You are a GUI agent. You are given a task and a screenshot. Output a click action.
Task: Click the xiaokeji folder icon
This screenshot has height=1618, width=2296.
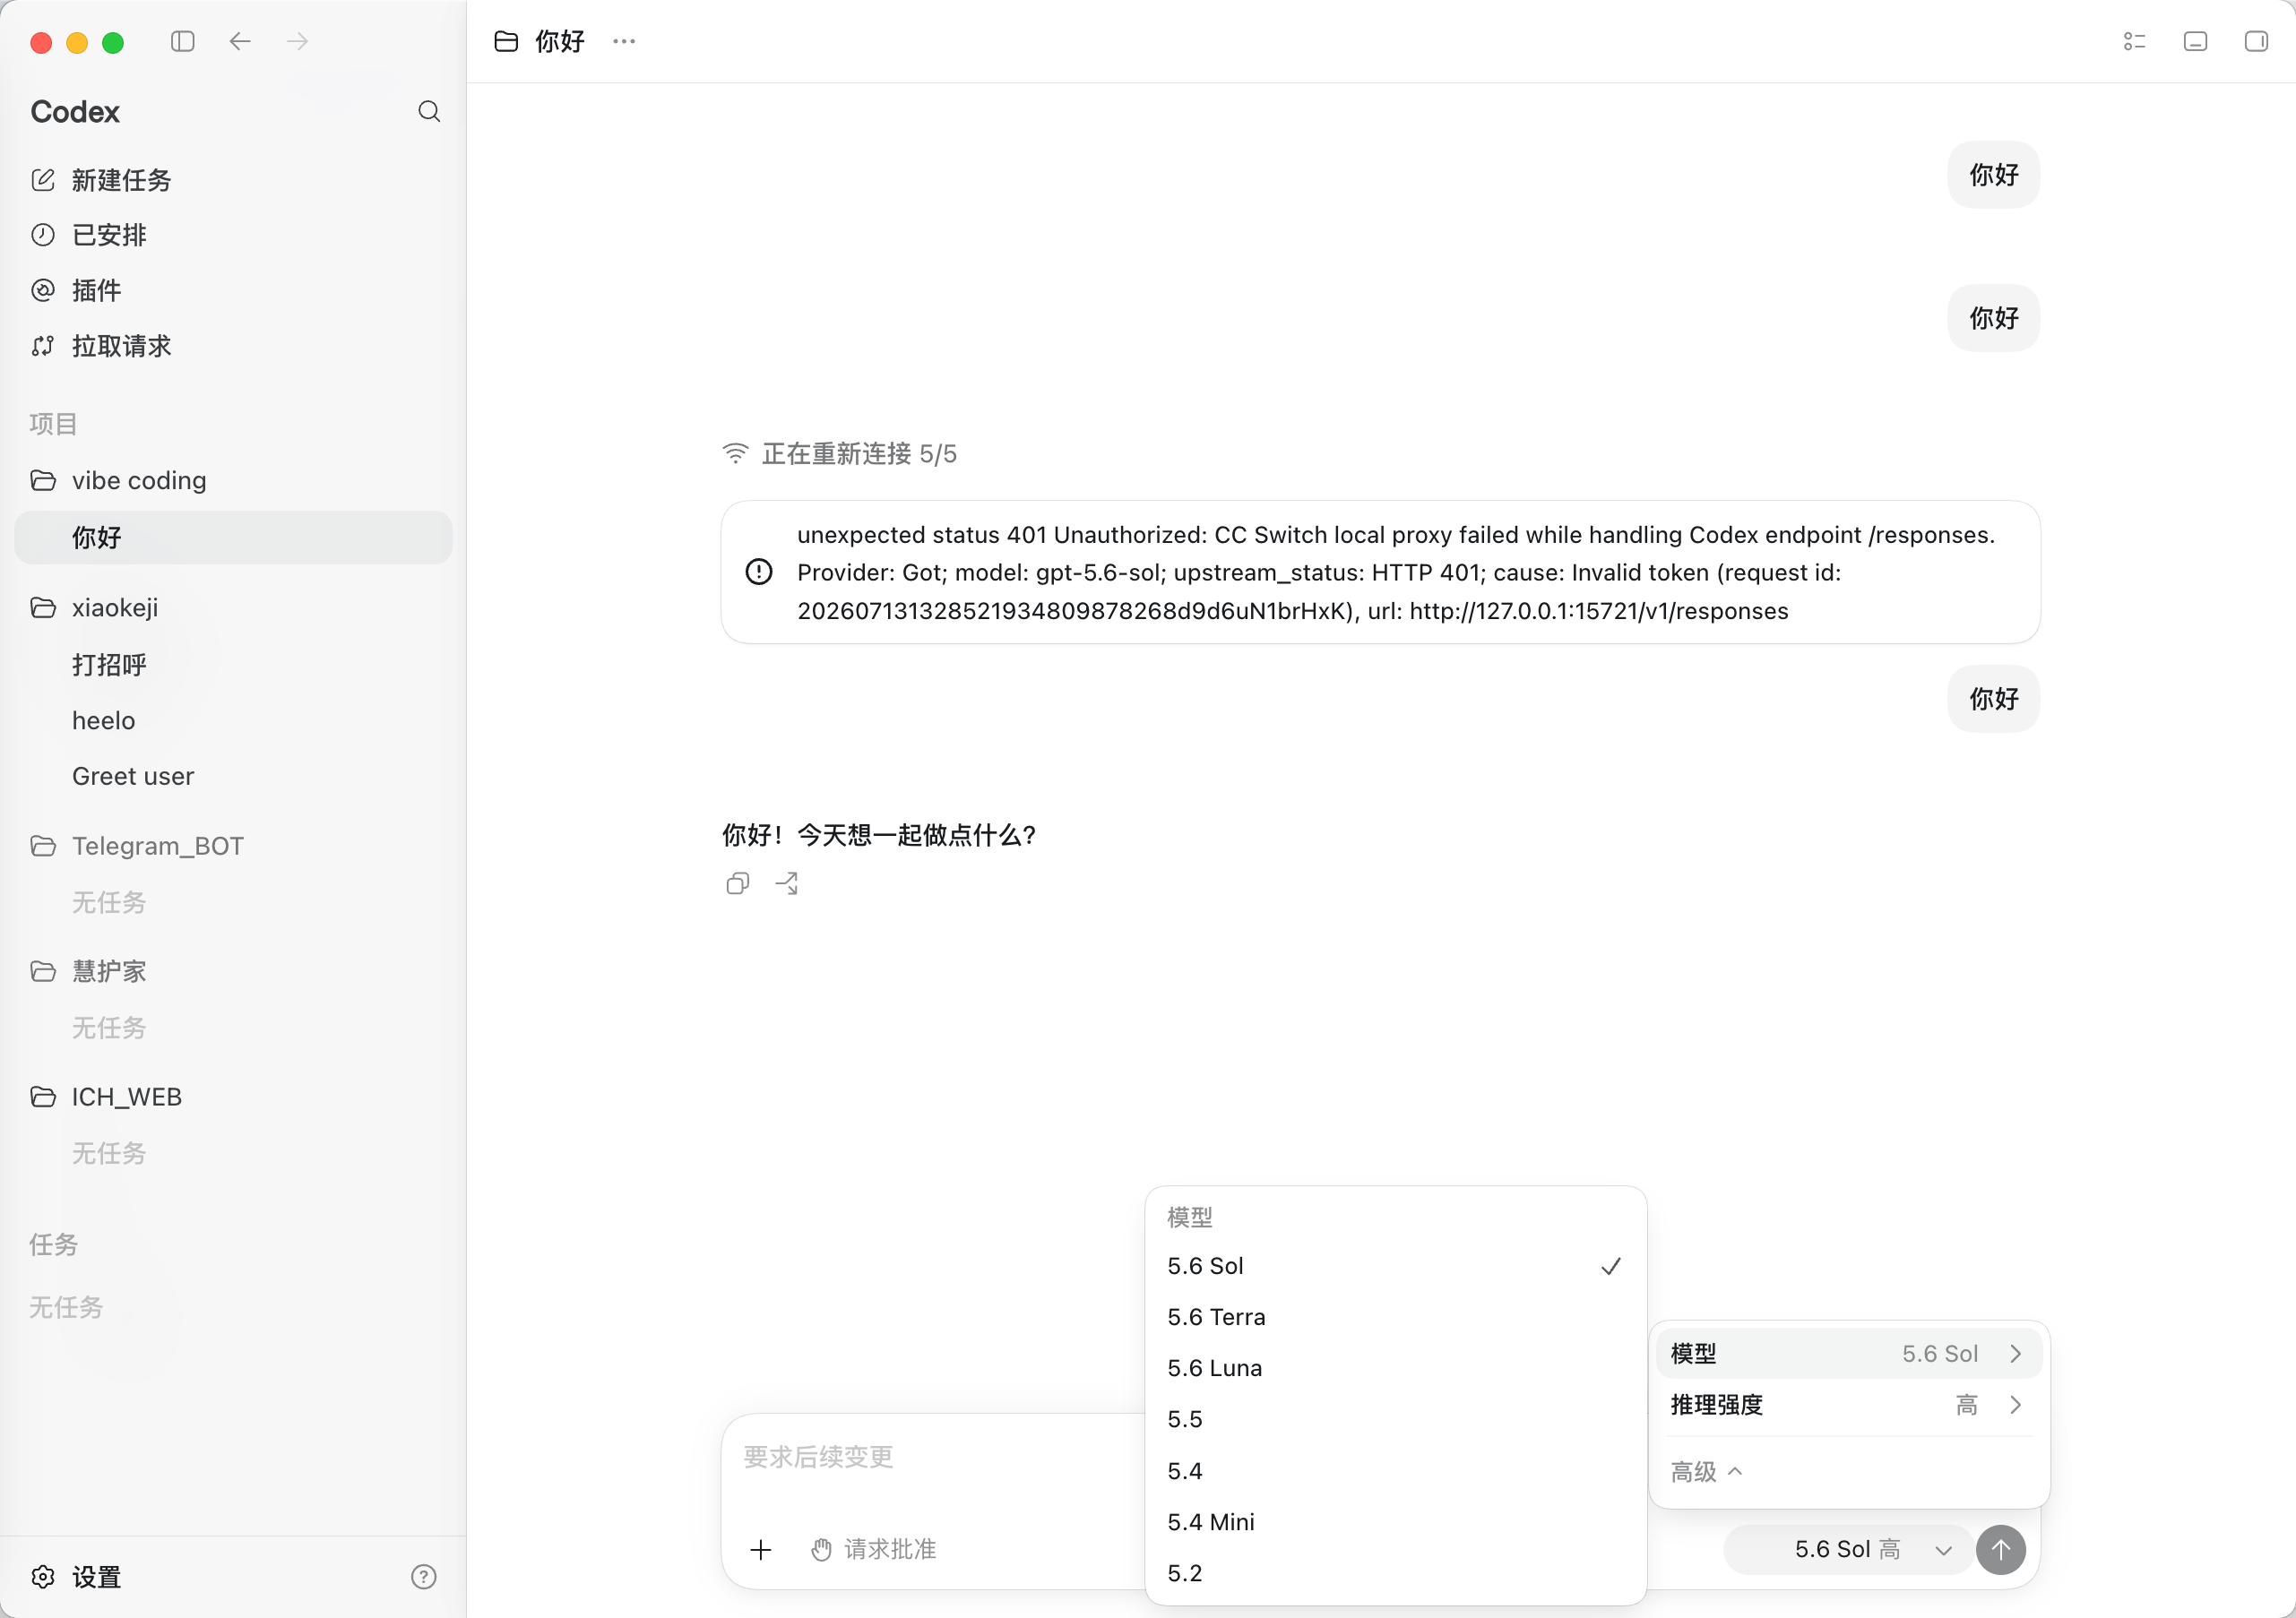tap(43, 608)
